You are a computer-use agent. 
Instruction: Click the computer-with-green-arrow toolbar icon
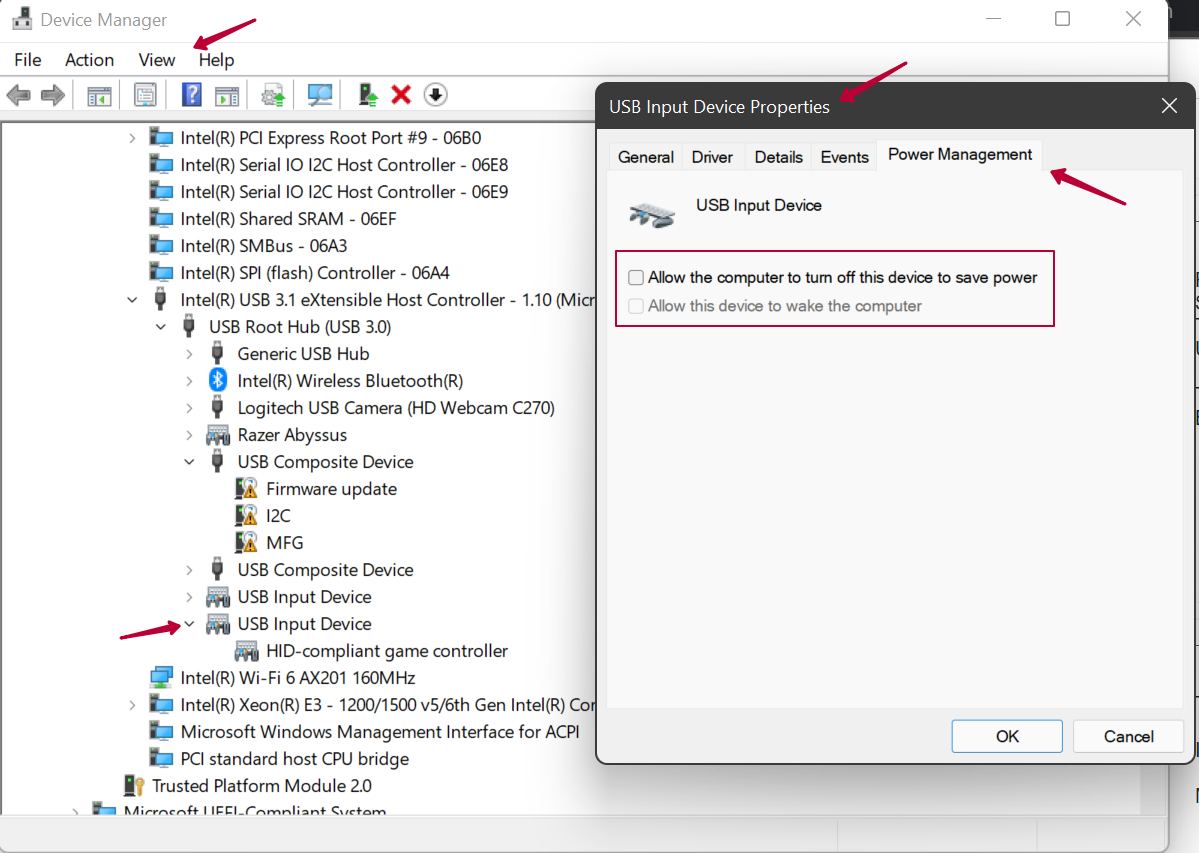[x=368, y=95]
